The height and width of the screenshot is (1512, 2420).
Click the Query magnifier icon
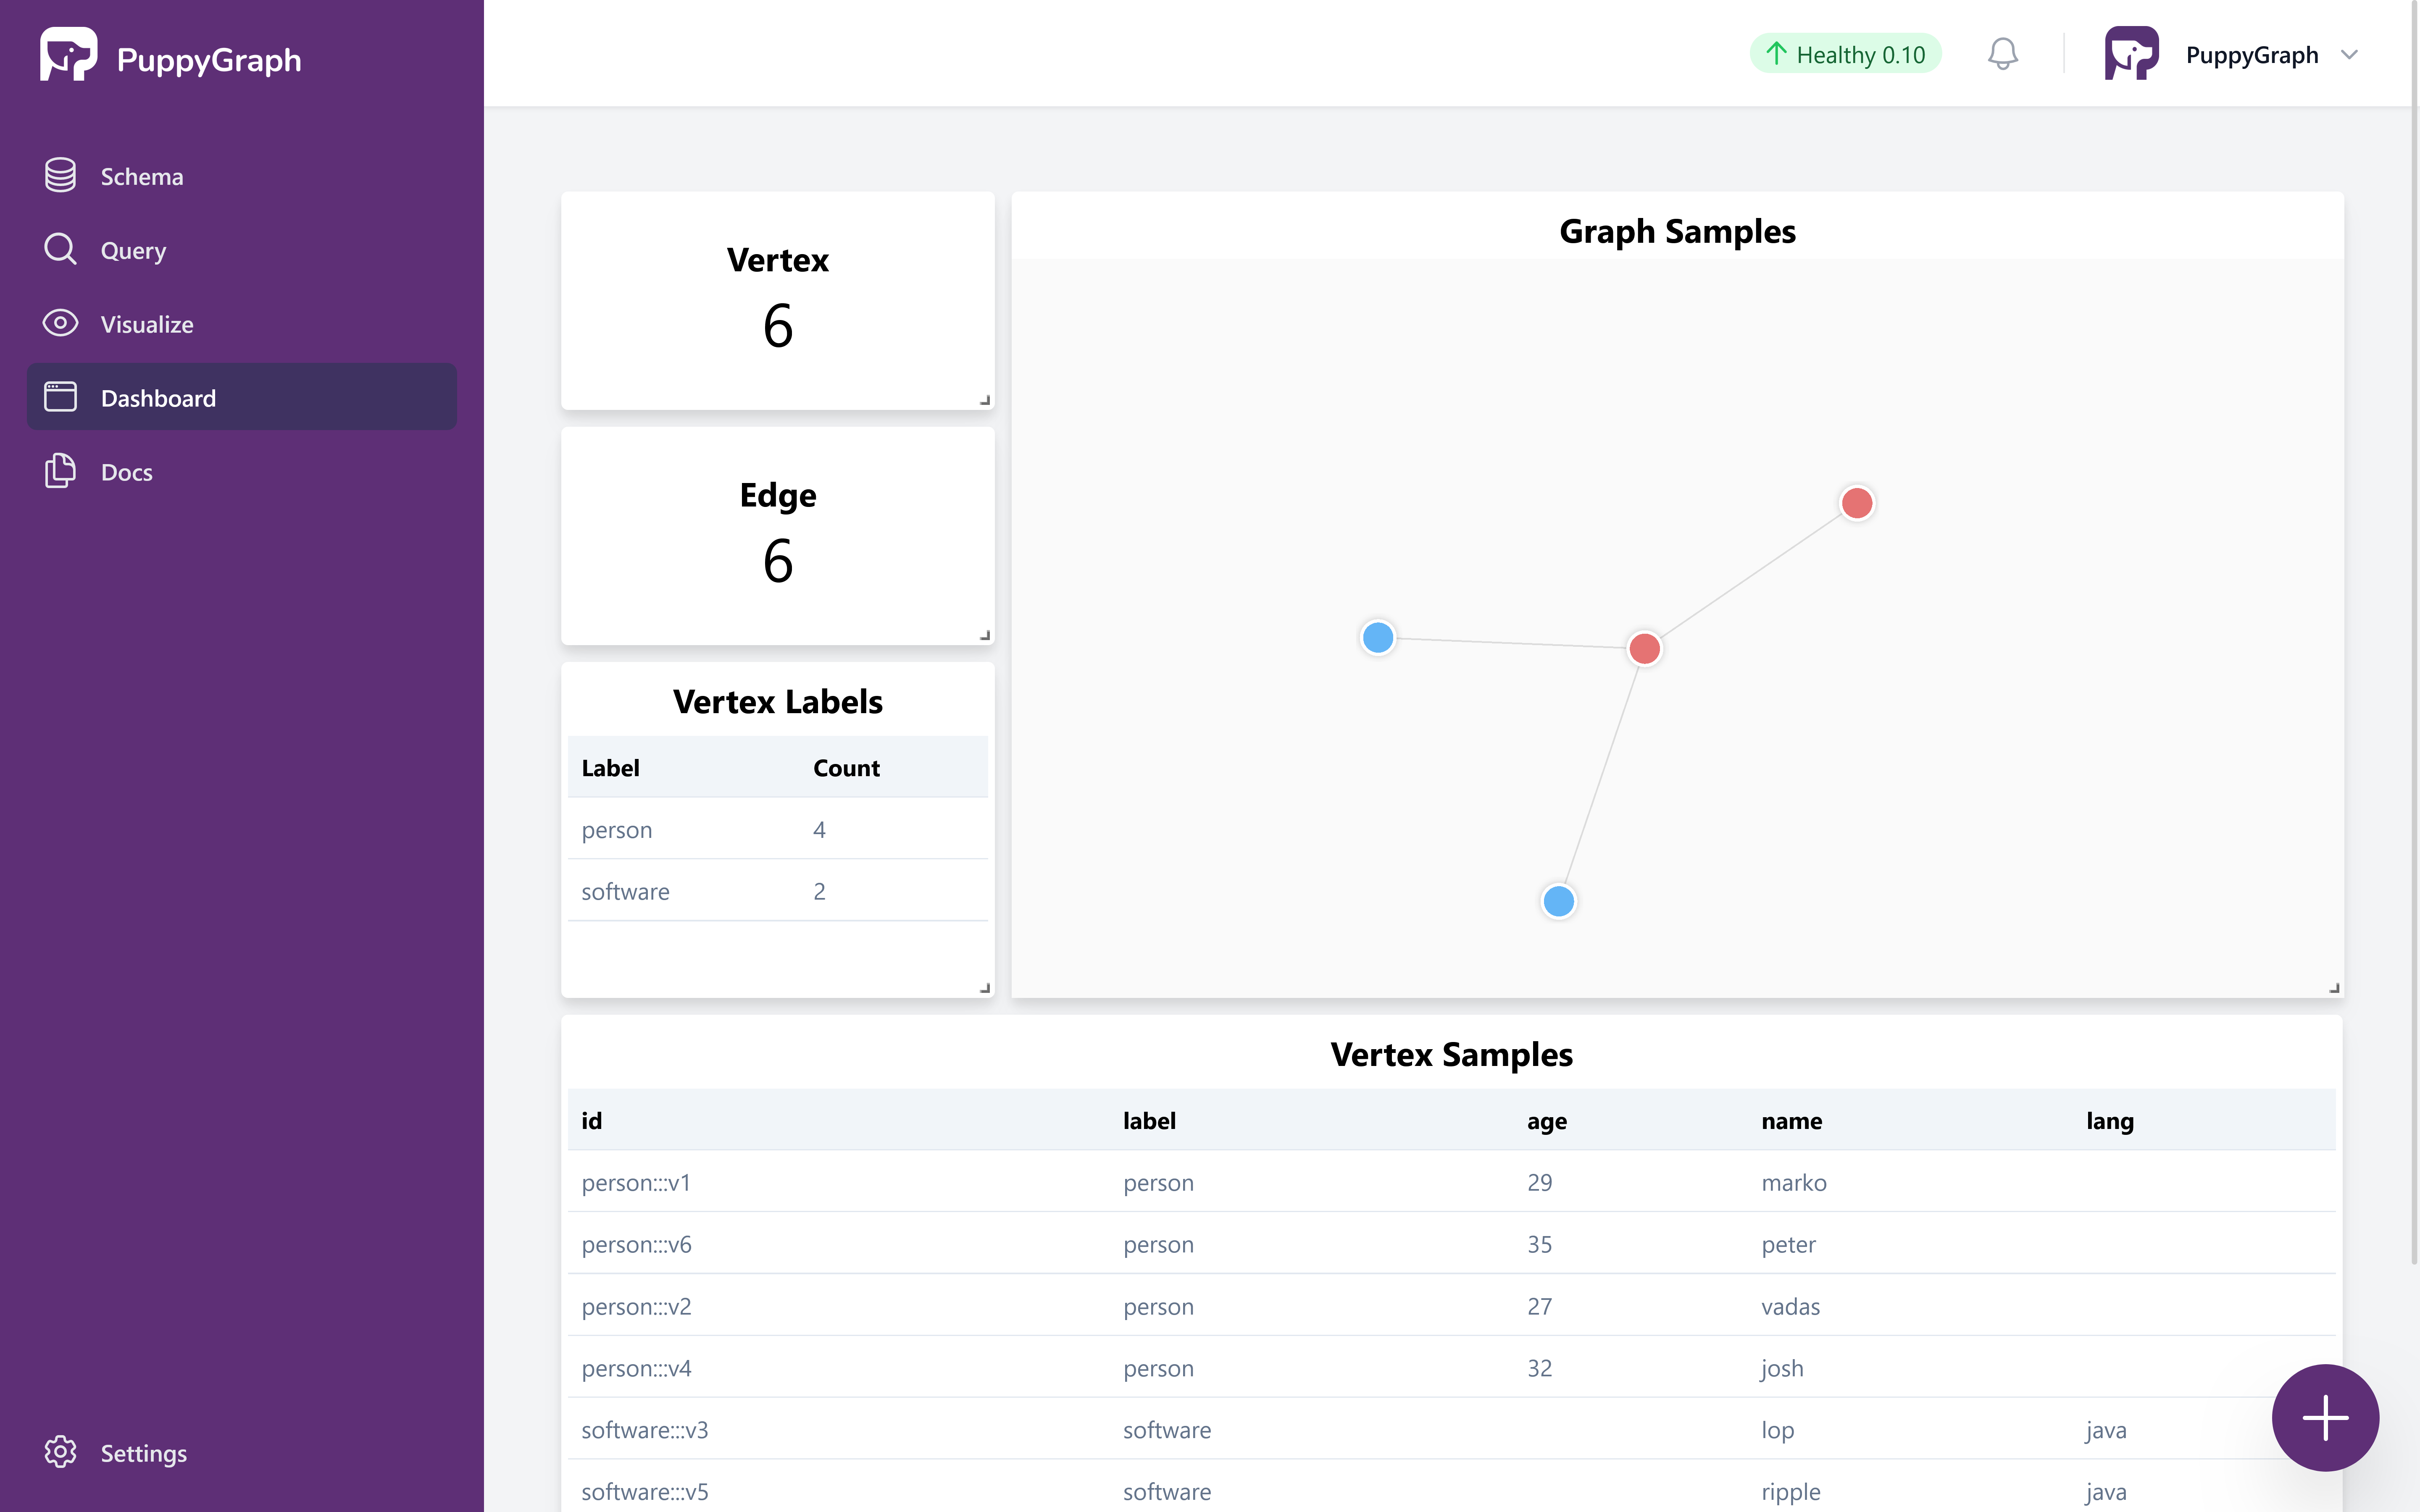(60, 249)
